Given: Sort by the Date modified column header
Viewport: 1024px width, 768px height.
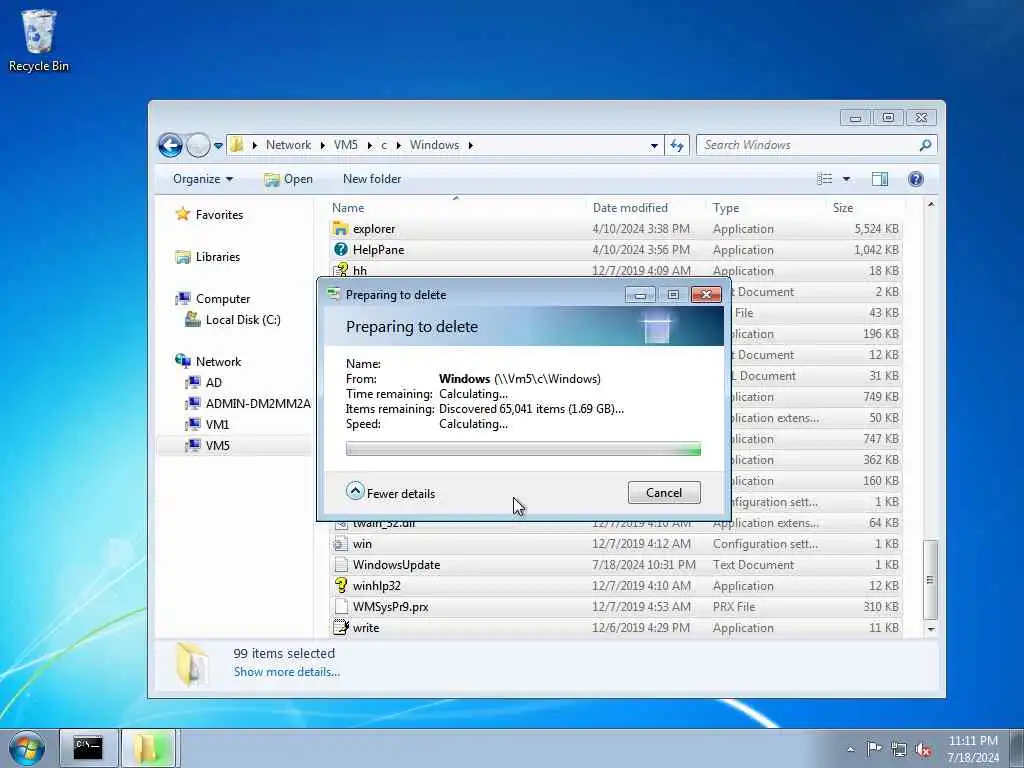Looking at the screenshot, I should (630, 208).
